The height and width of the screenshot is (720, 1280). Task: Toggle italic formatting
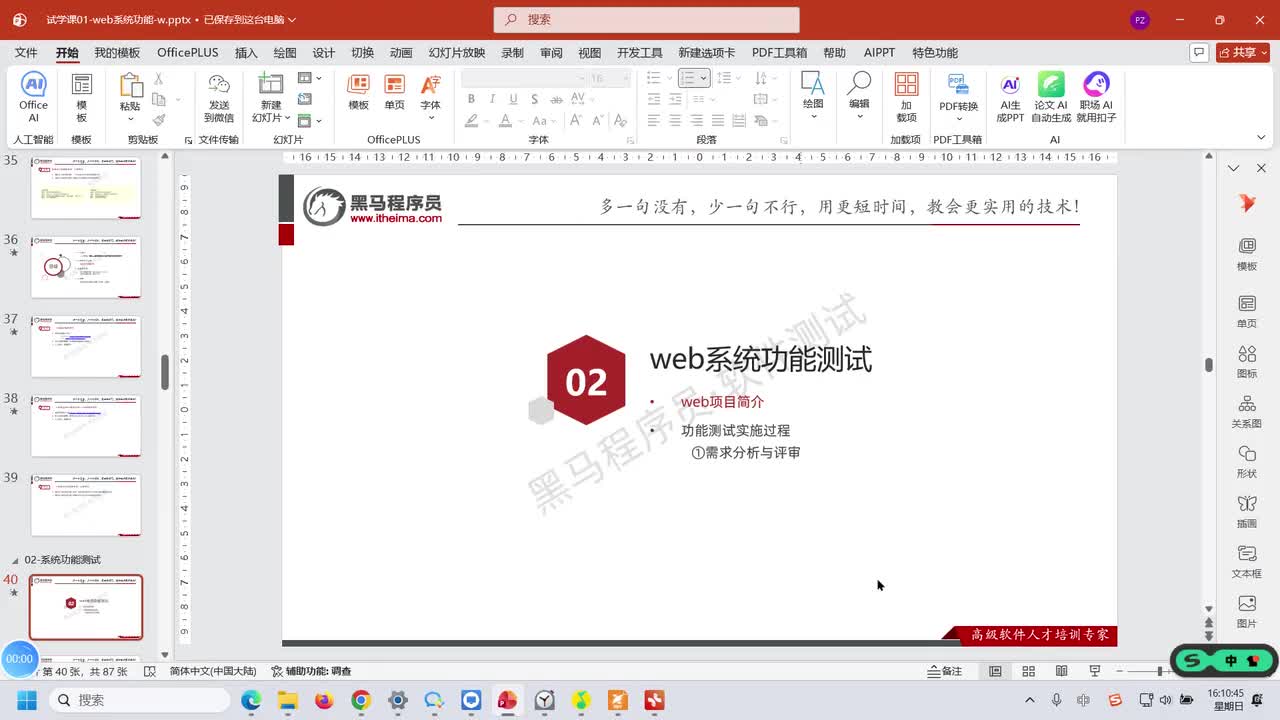[x=492, y=99]
